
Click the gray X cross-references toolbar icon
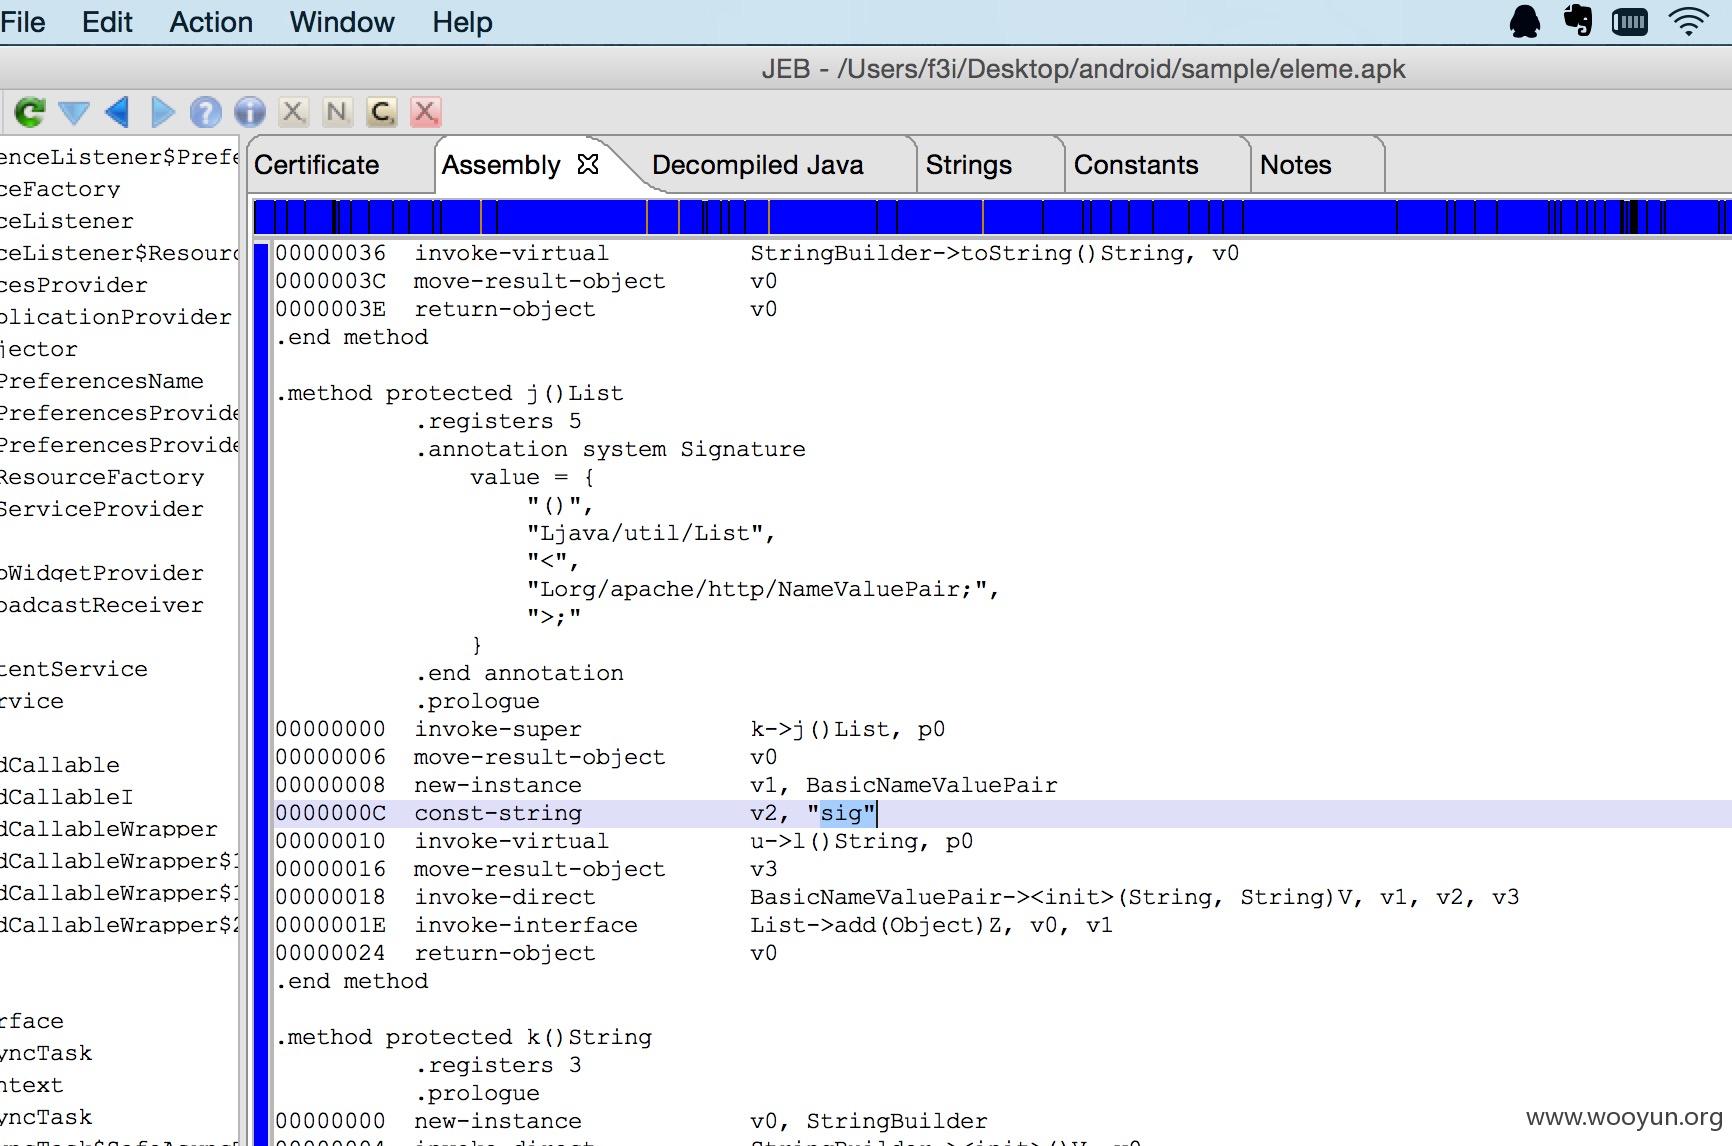point(293,112)
